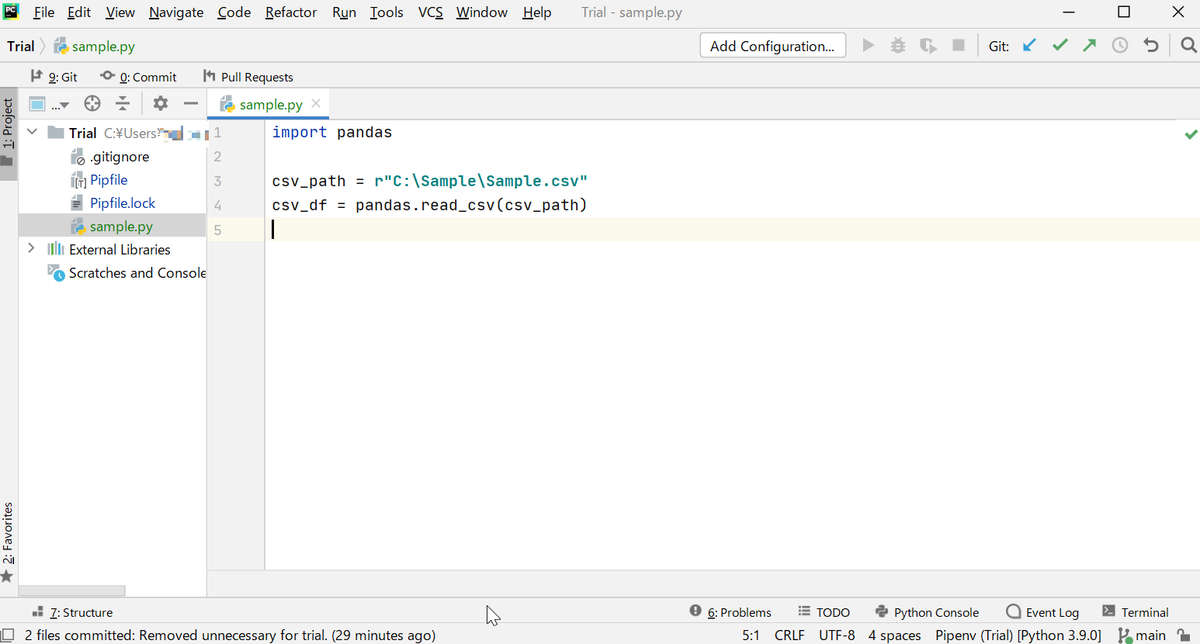Change the CRLF line separator
The height and width of the screenshot is (644, 1200).
click(789, 635)
